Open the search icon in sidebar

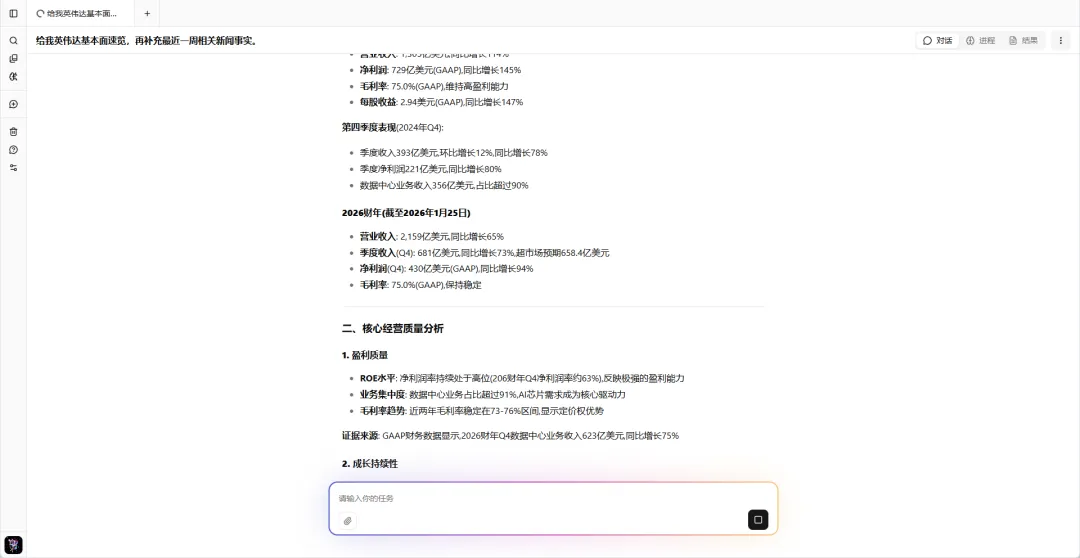[13, 41]
